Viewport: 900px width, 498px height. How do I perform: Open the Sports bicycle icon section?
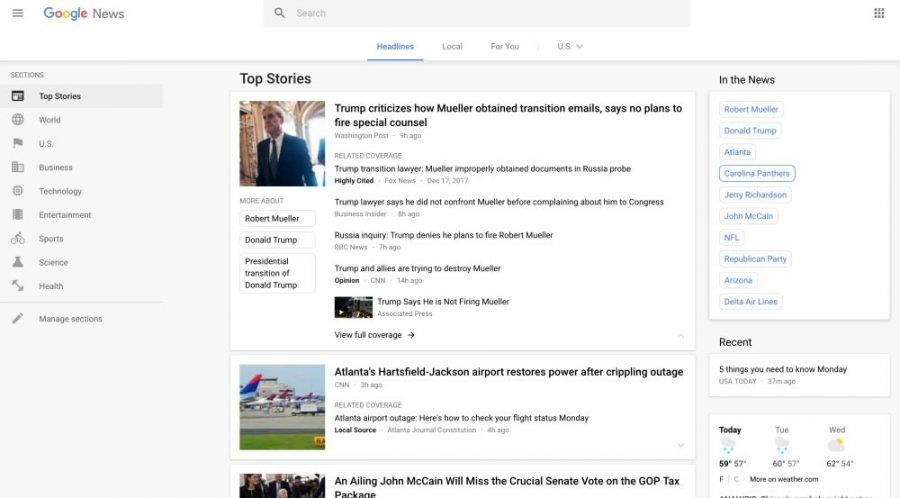coord(17,239)
